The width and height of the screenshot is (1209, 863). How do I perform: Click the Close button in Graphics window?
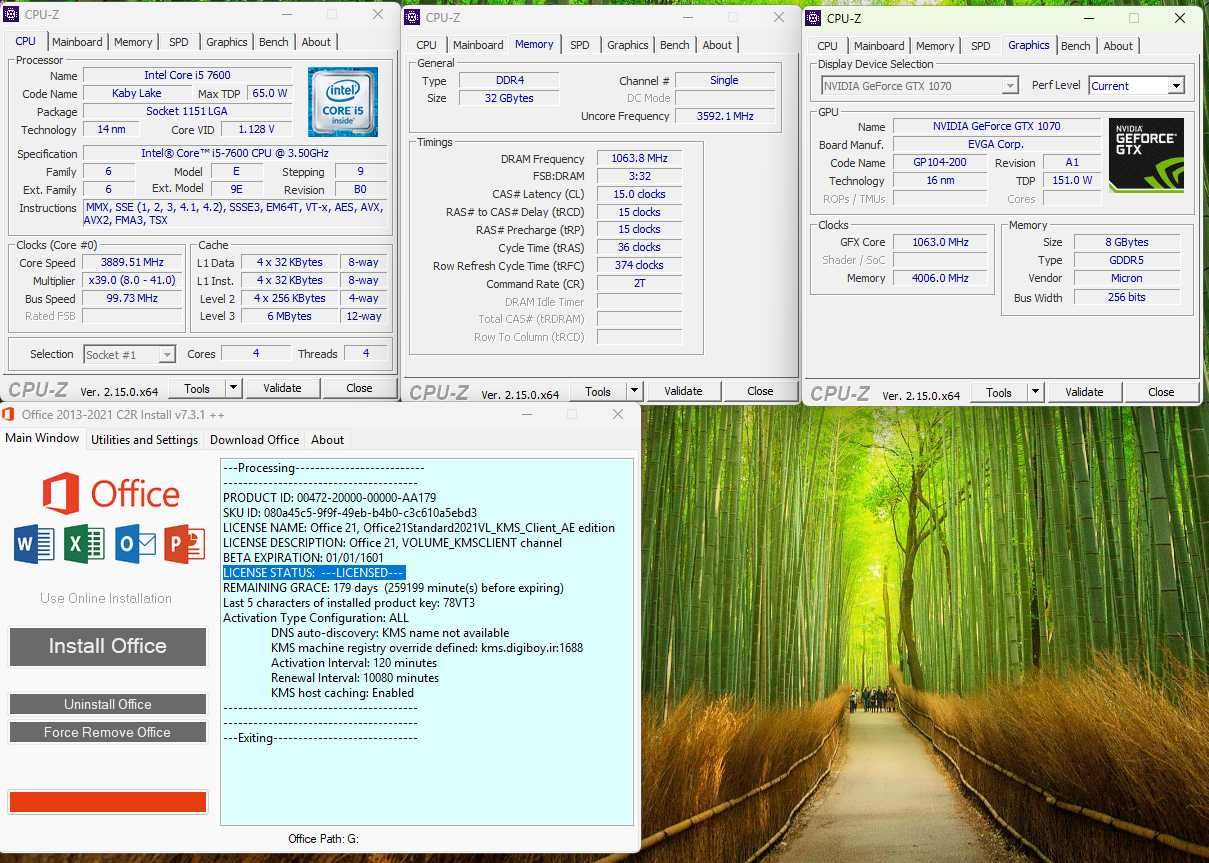pos(1161,392)
